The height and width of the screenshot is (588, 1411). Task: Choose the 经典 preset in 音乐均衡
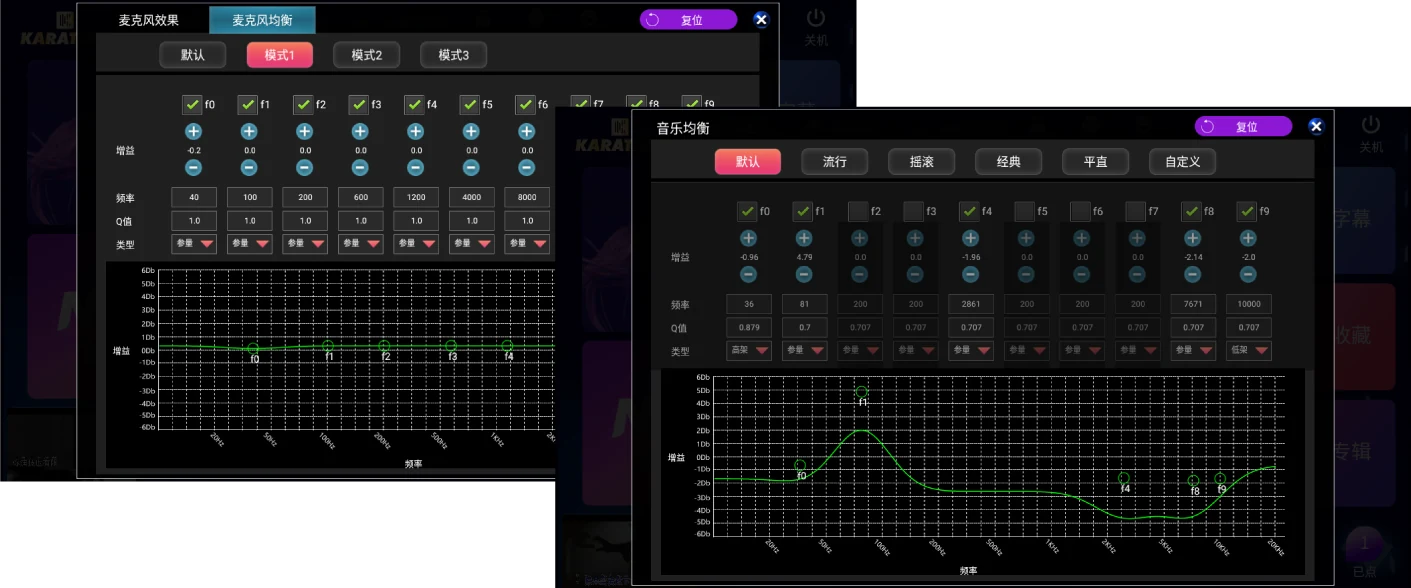coord(1009,161)
